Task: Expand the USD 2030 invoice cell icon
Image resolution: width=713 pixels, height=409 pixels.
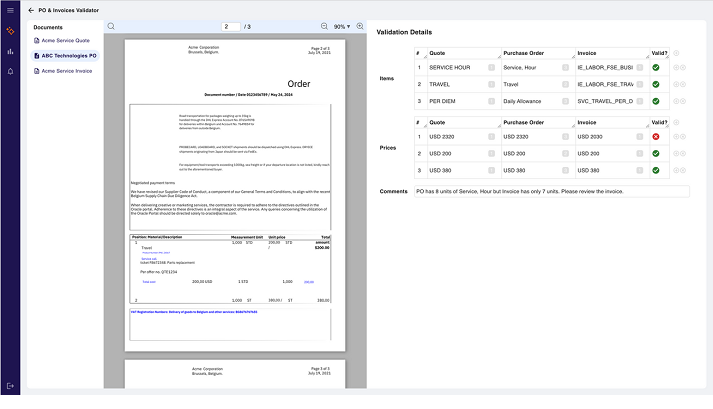Action: point(639,137)
